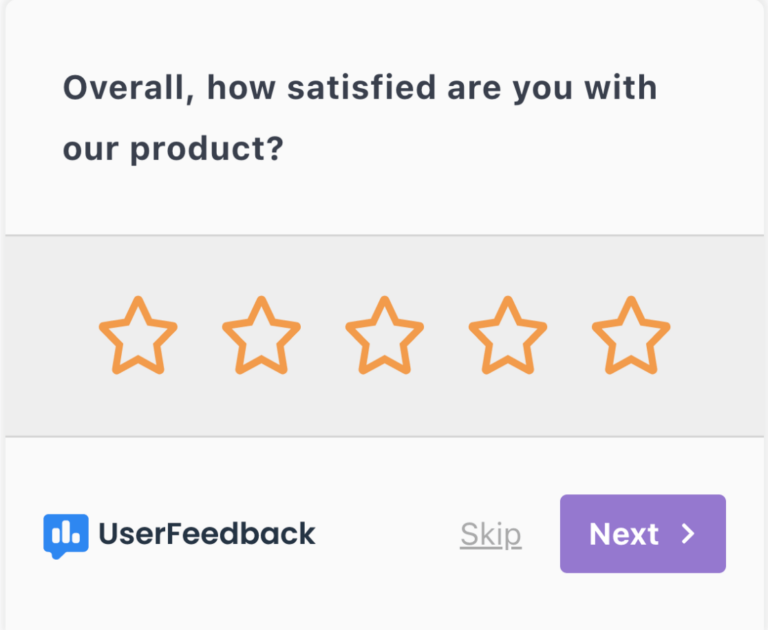Click the word 'satisfied' in the question
The height and width of the screenshot is (630, 768).
tap(361, 88)
